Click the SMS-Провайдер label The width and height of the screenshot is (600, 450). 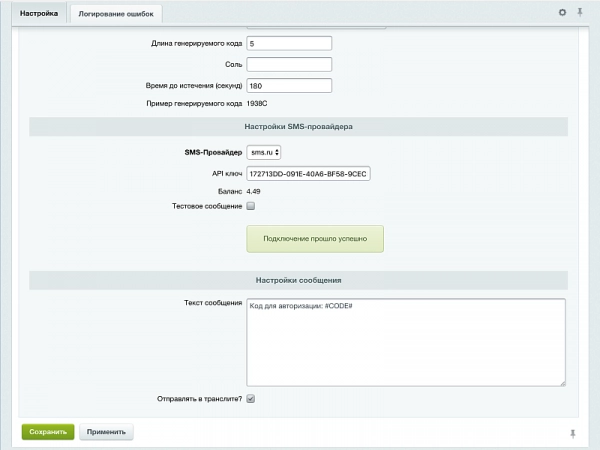(x=213, y=152)
